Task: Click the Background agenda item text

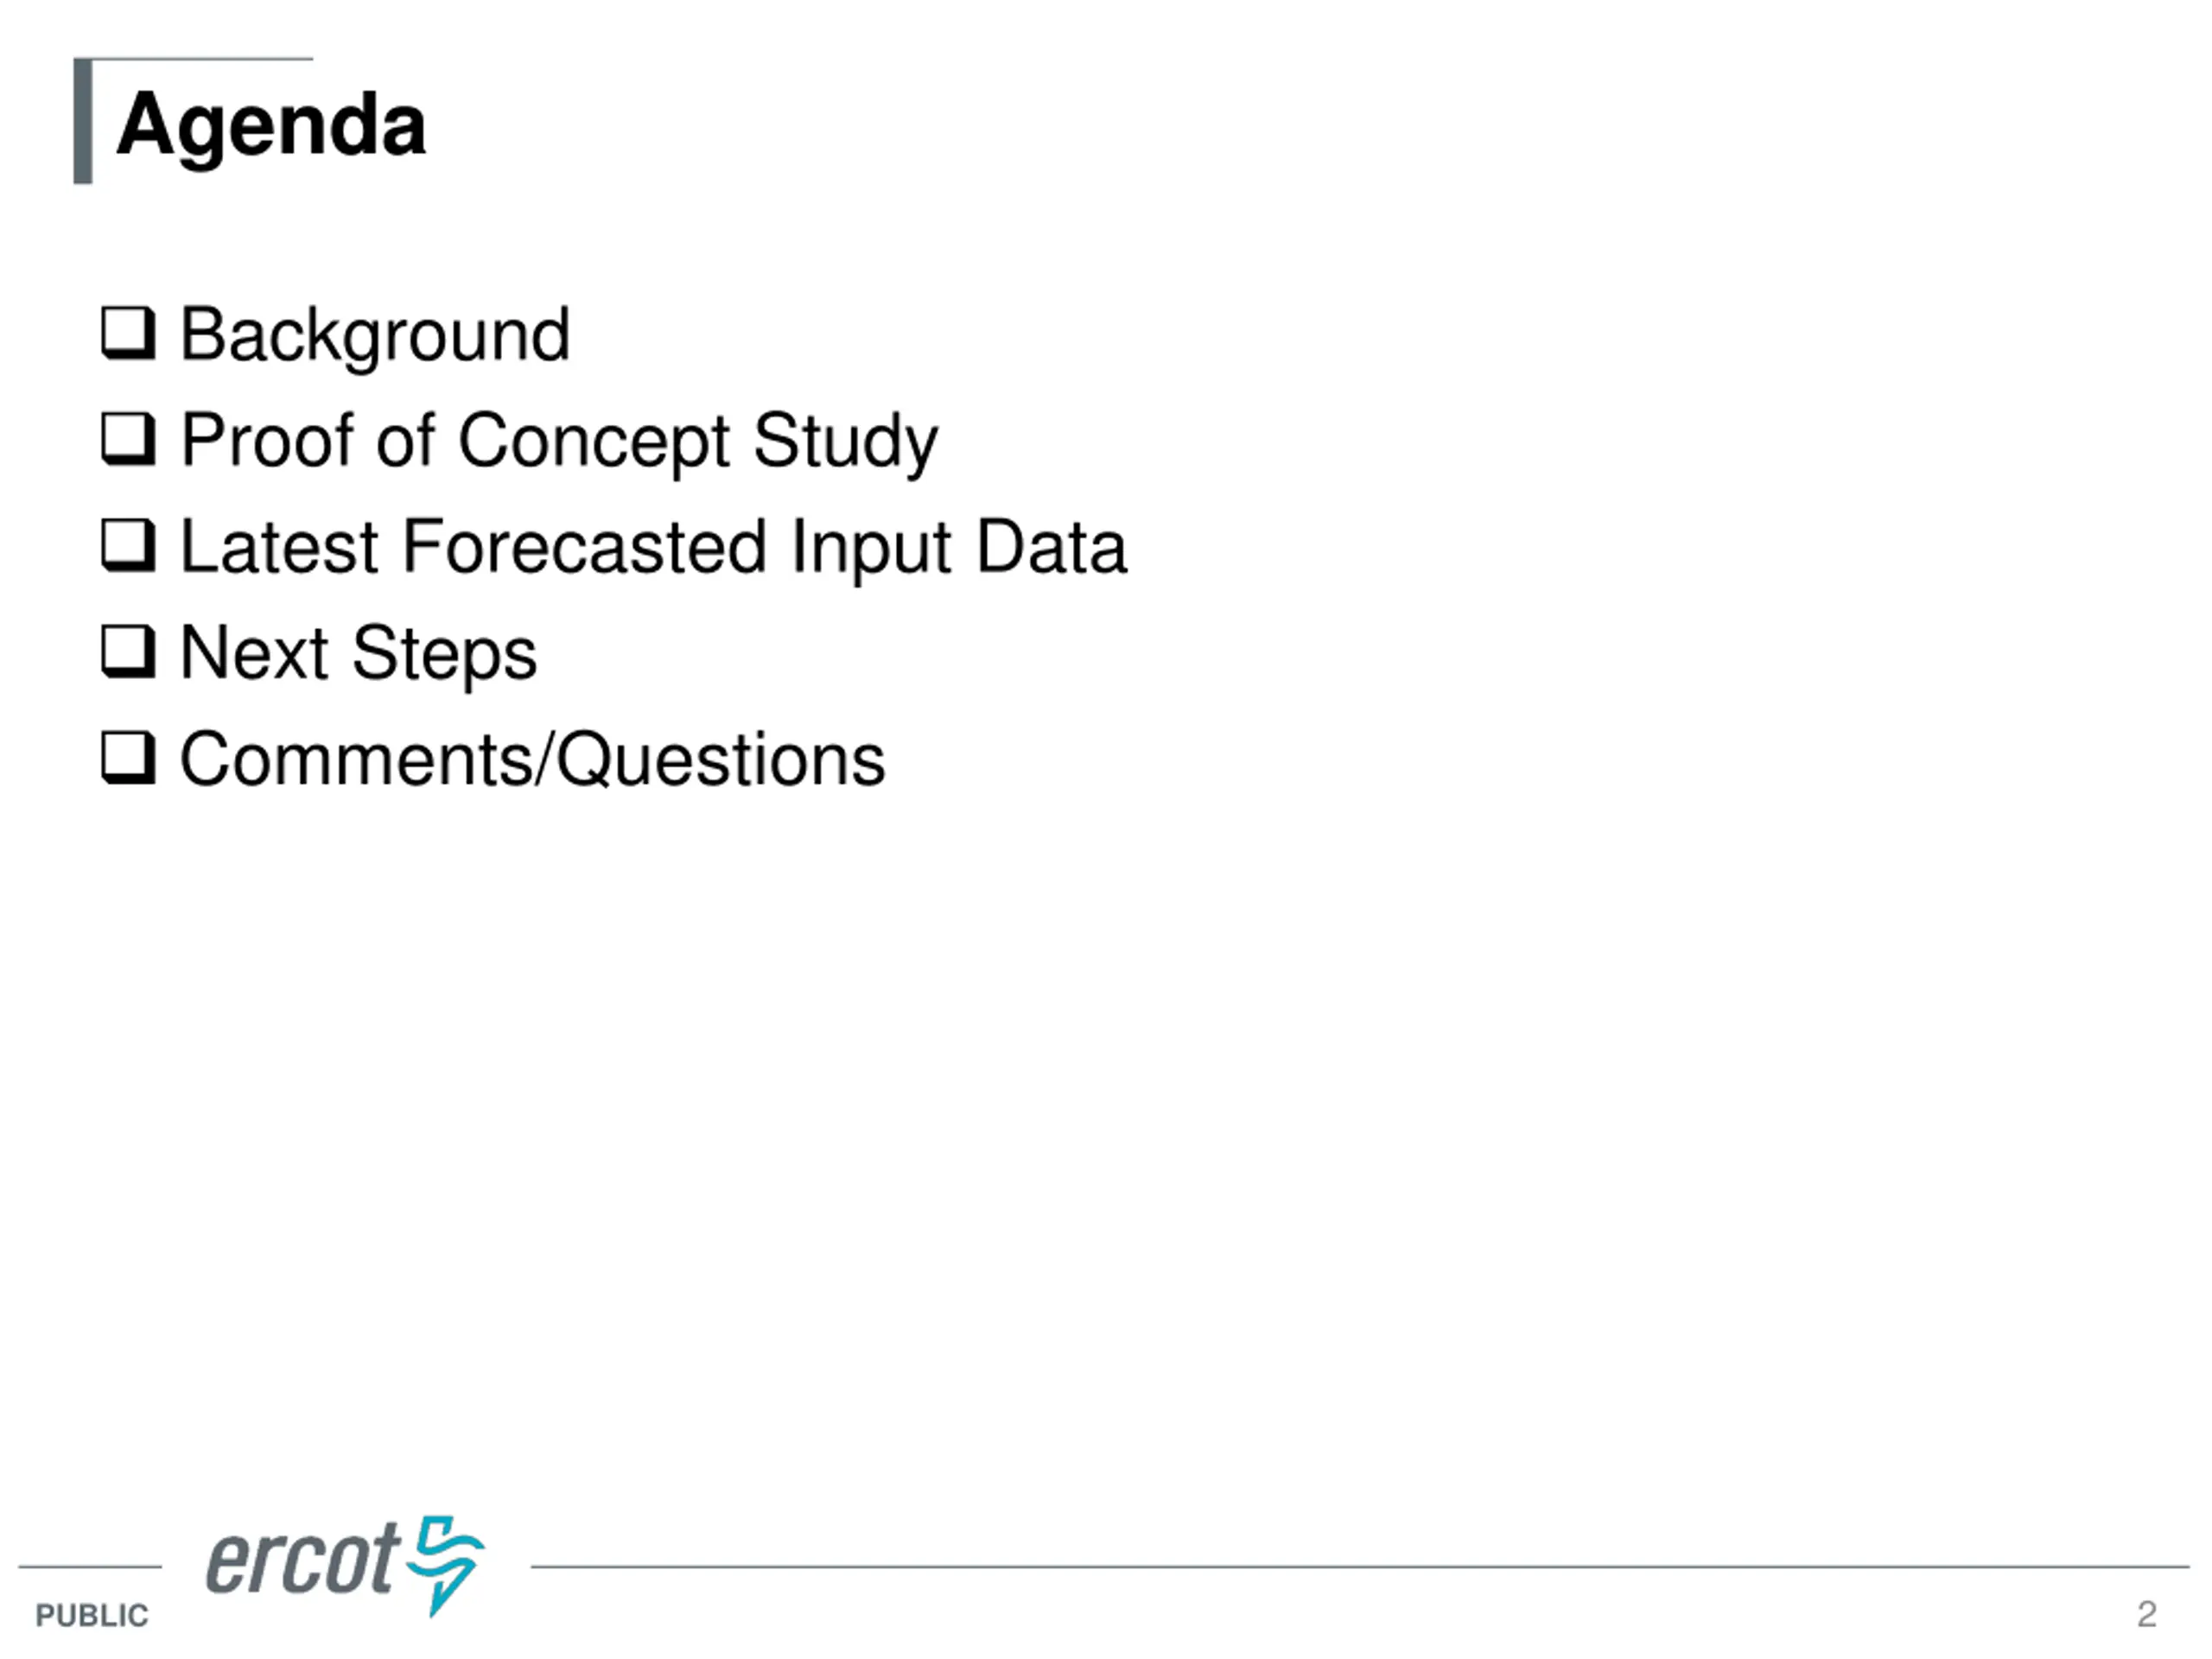Action: point(375,336)
